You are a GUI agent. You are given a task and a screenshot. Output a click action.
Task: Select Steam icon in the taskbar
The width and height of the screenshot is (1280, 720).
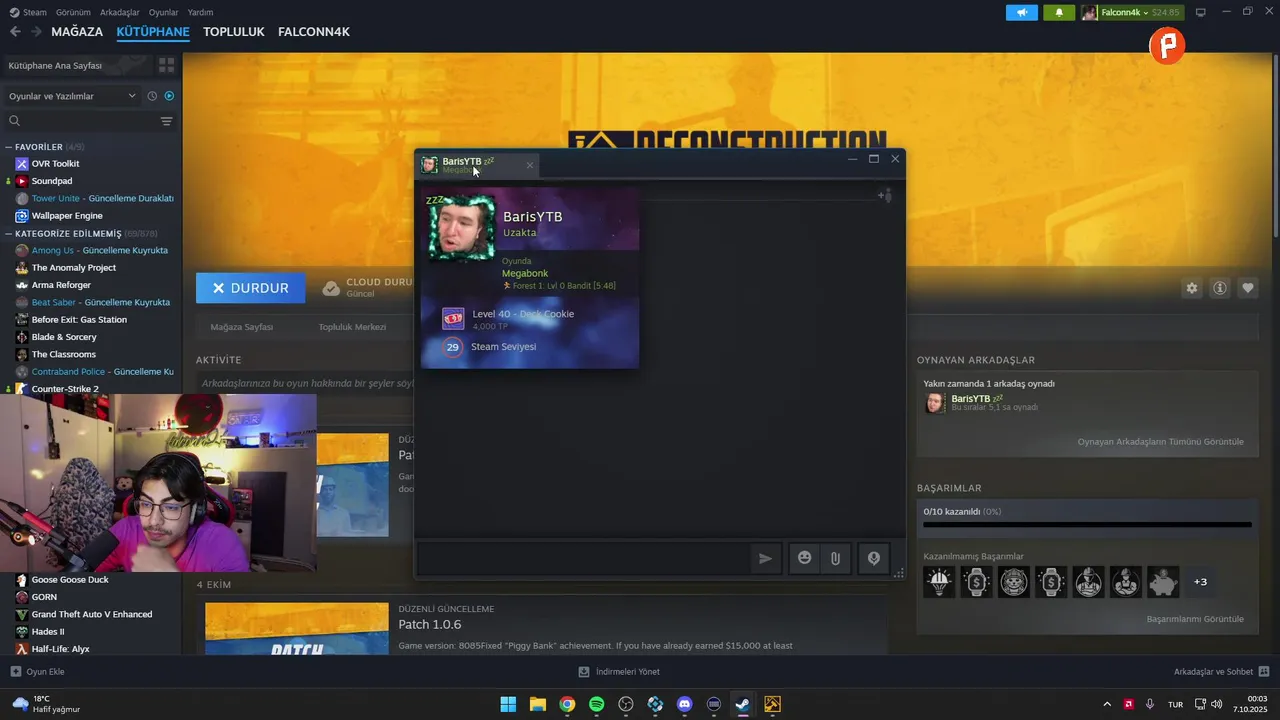click(x=743, y=704)
